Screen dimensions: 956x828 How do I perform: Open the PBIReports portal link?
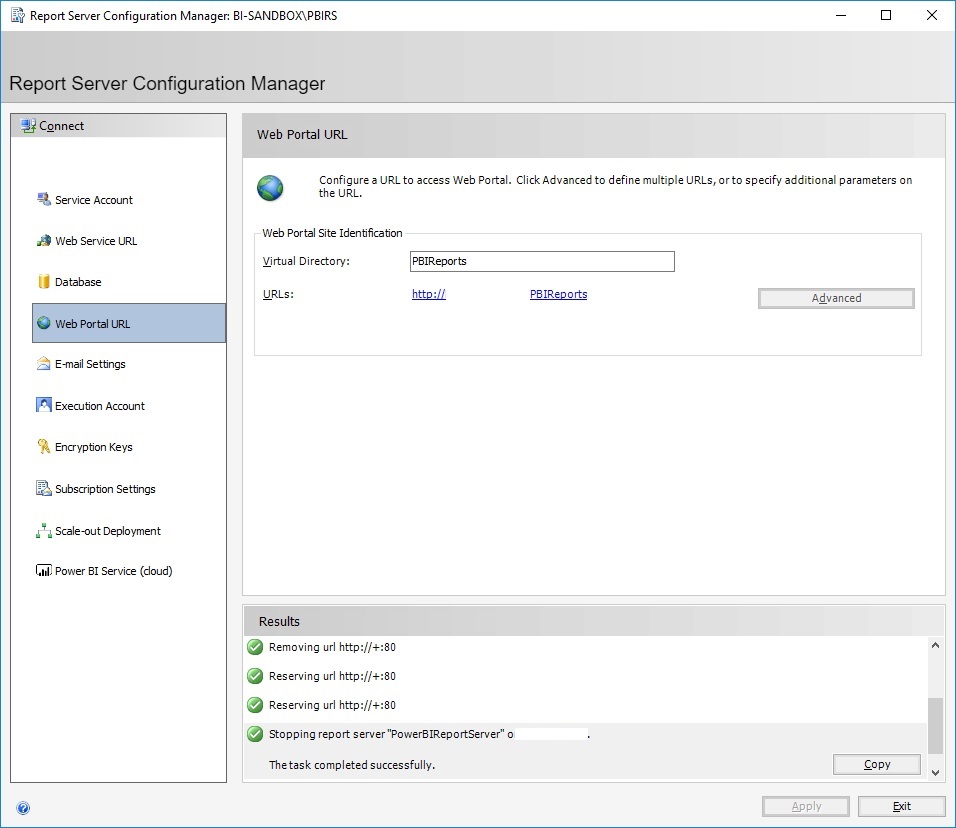(x=558, y=294)
